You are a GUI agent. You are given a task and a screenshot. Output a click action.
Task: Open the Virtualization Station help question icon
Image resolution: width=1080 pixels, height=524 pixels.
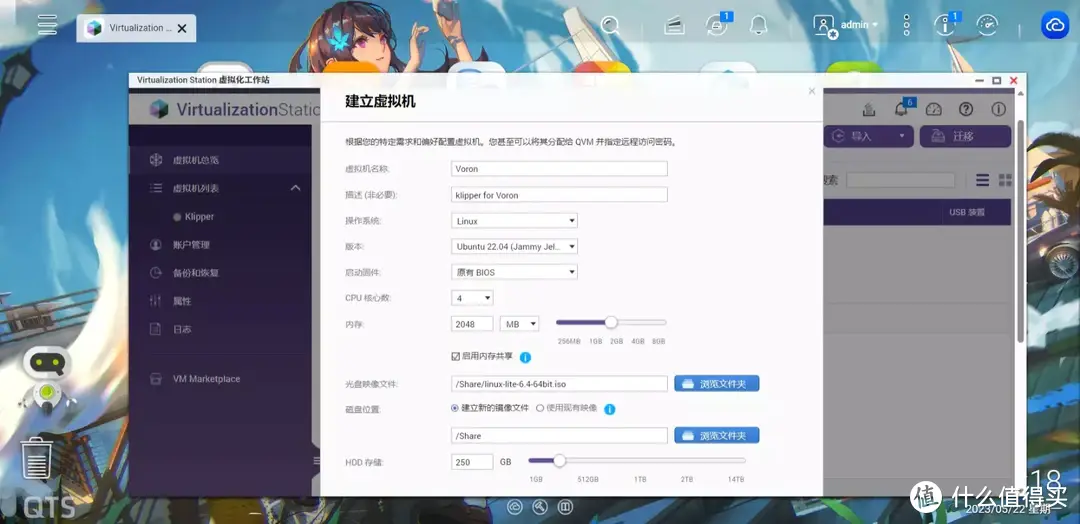point(966,109)
